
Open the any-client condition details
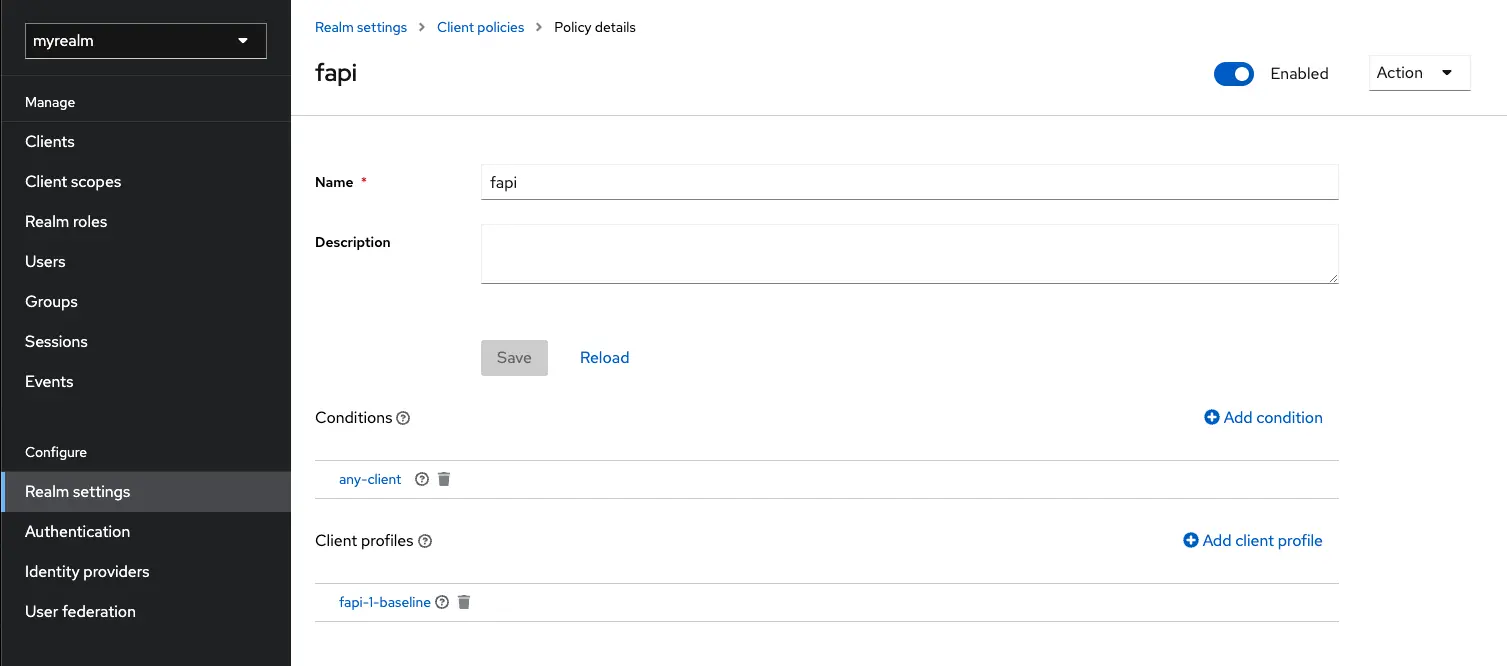pyautogui.click(x=370, y=479)
